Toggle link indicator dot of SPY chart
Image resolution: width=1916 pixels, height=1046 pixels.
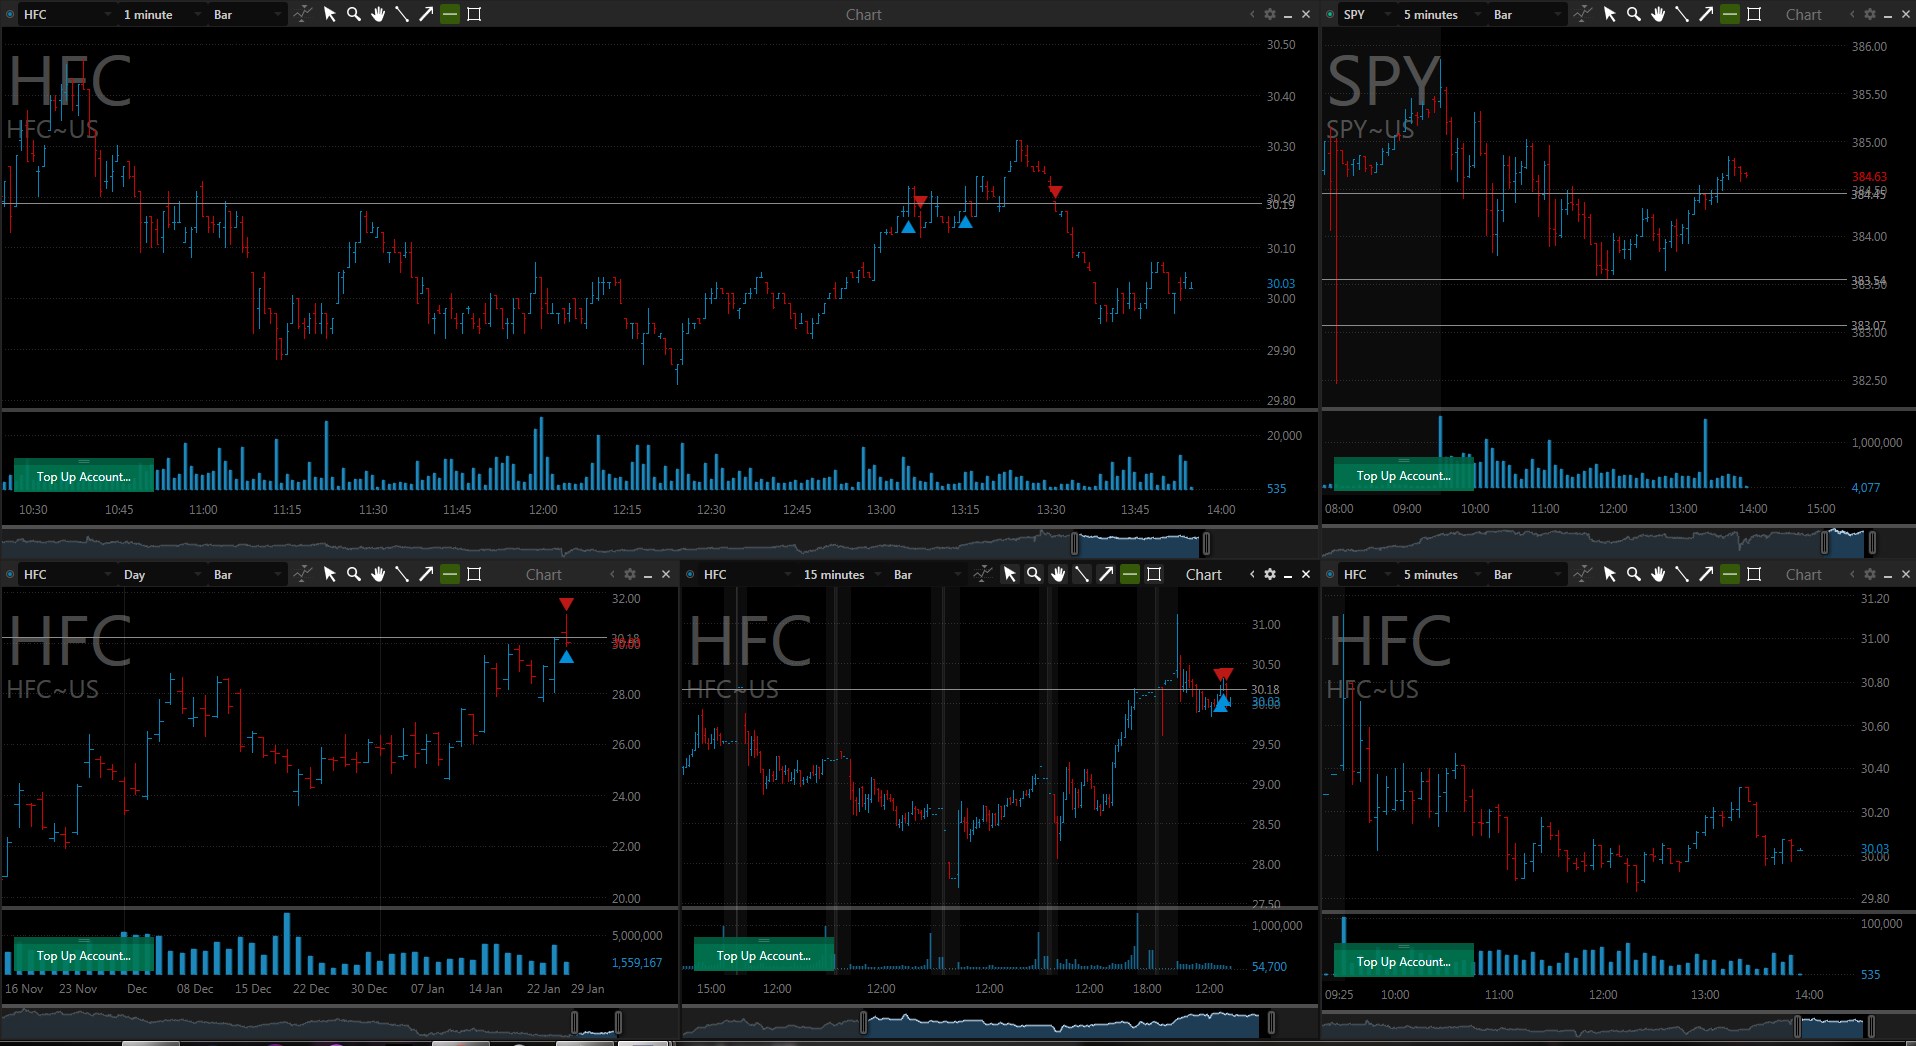coord(1330,14)
